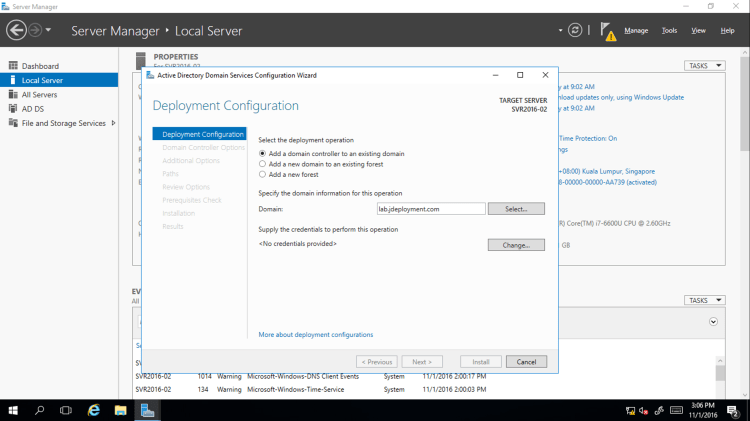Viewport: 750px width, 421px height.
Task: Open Internet Explorer from the taskbar
Action: pyautogui.click(x=94, y=410)
